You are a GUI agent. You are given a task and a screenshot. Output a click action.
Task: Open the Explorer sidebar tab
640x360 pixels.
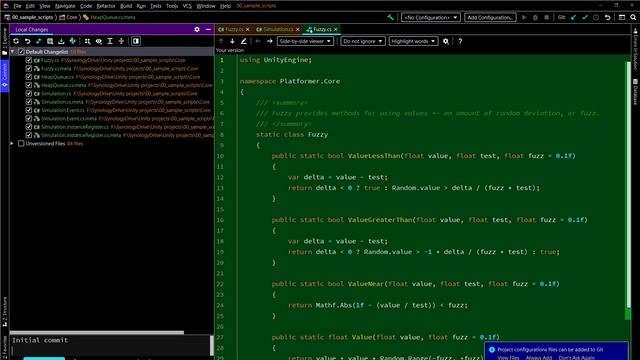pyautogui.click(x=4, y=42)
